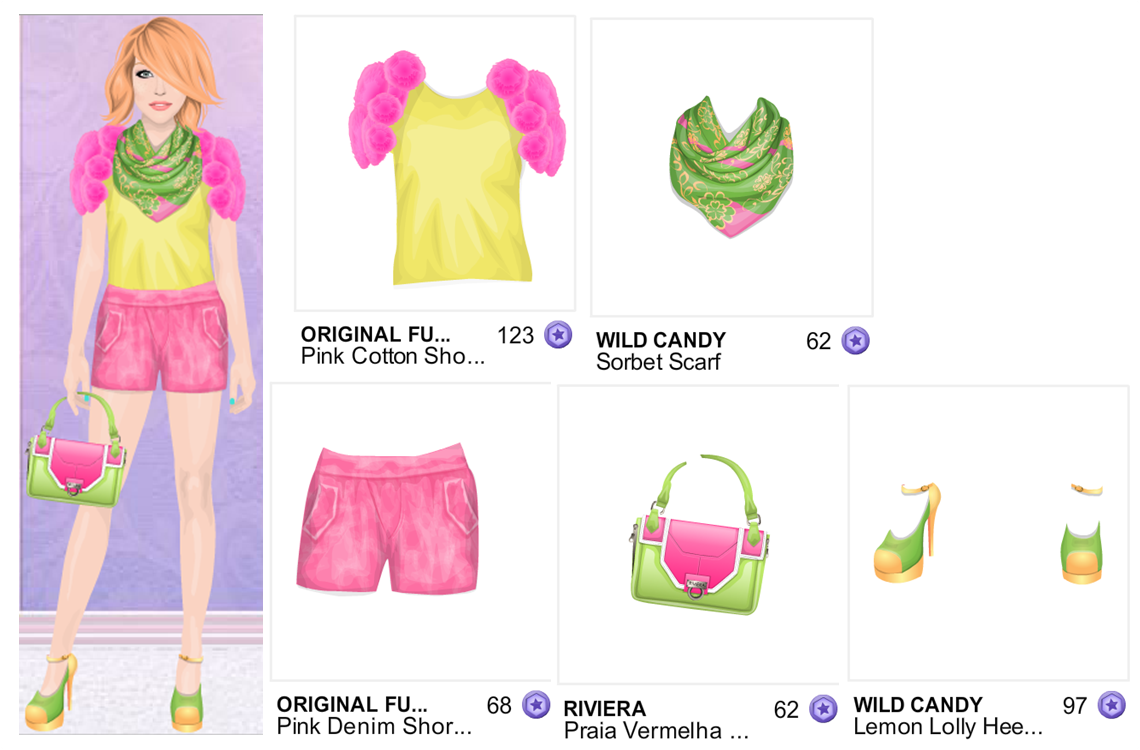1140x750 pixels.
Task: Select the green Lemon Lolly heels image
Action: click(x=989, y=533)
